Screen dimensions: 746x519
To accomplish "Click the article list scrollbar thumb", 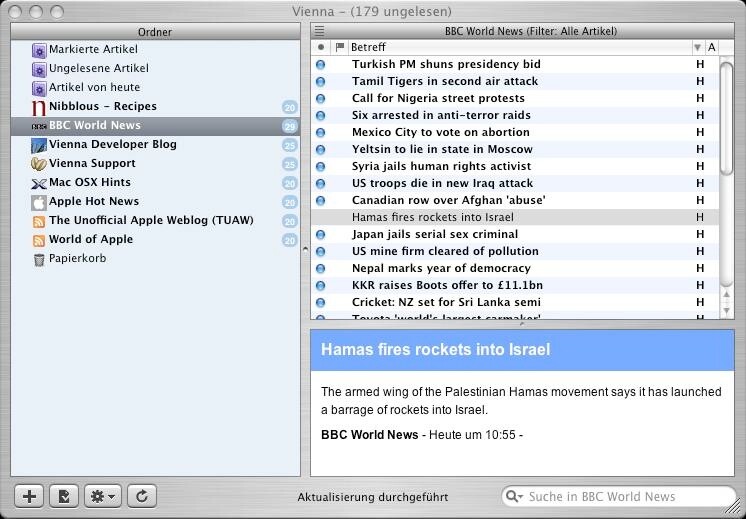I will coord(726,118).
